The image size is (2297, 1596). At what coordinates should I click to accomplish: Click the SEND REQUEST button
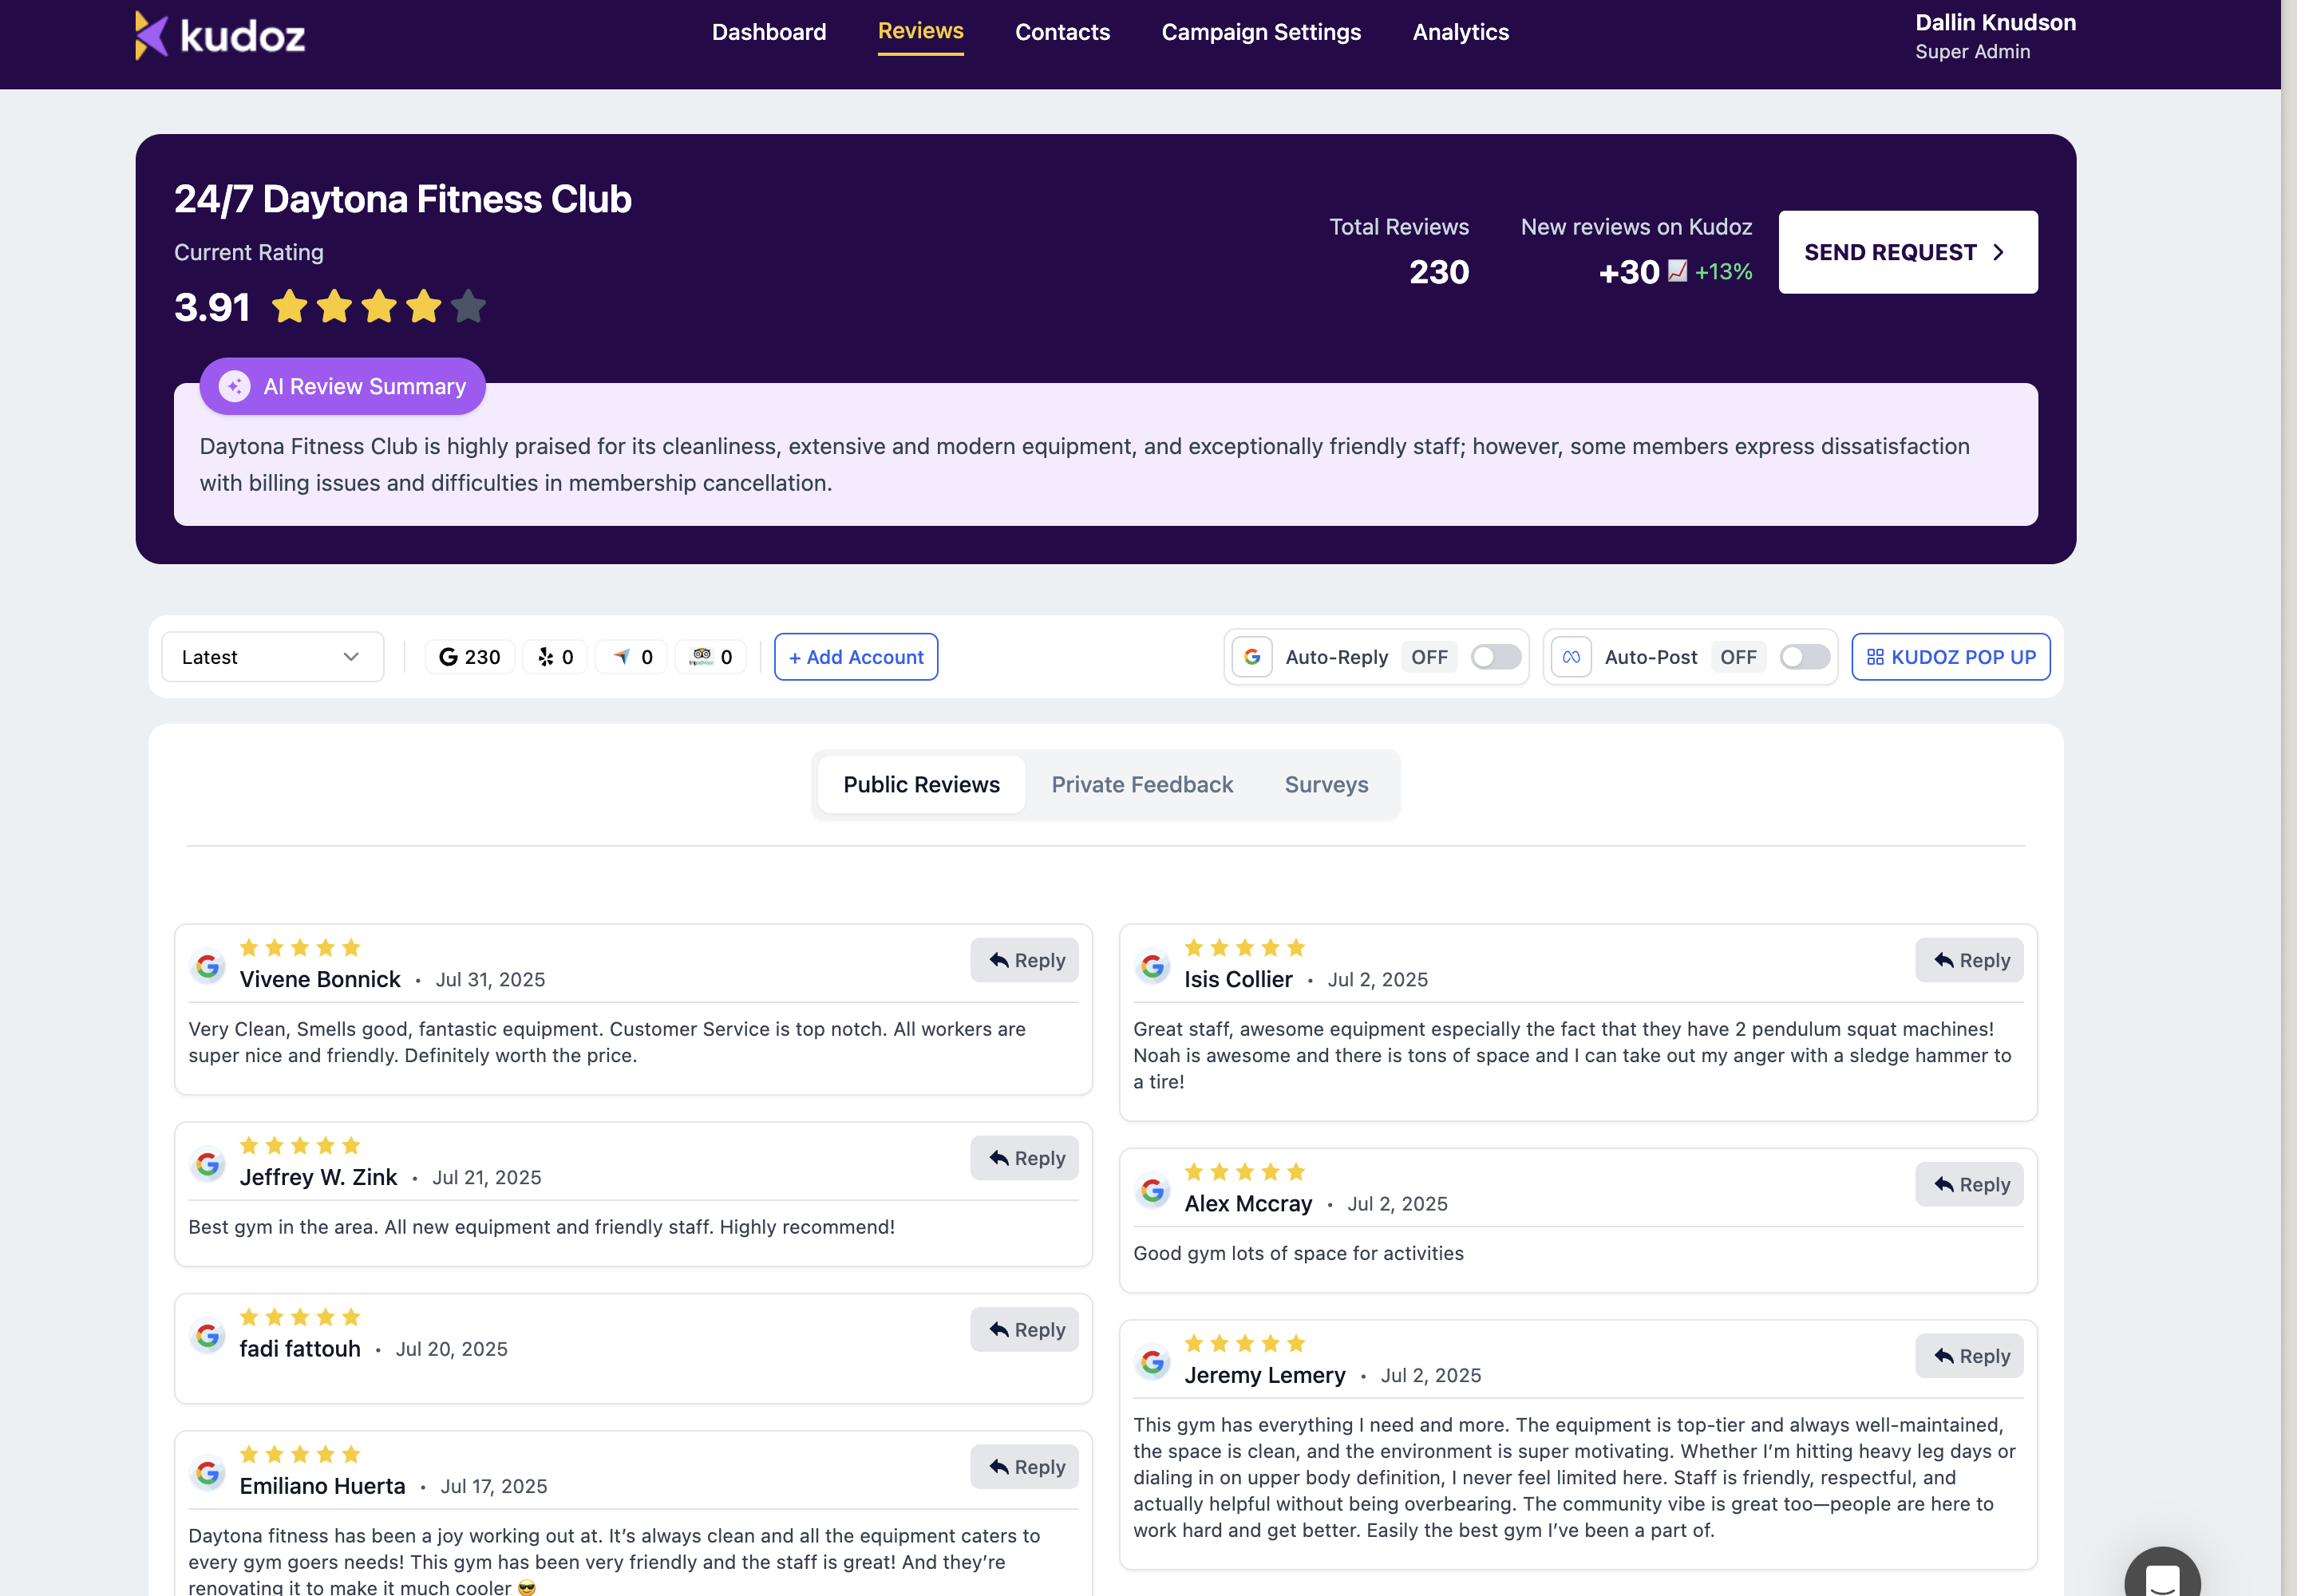click(x=1906, y=252)
